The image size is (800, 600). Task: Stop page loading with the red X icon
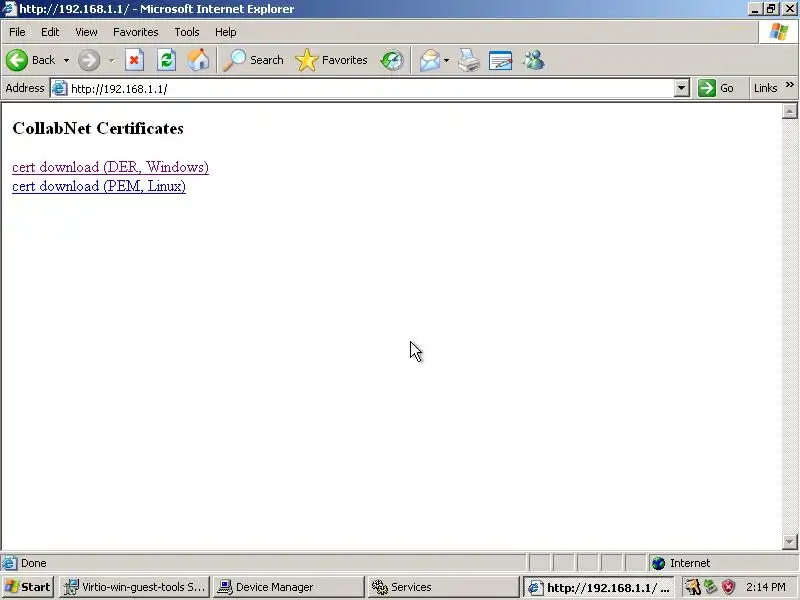pos(134,60)
